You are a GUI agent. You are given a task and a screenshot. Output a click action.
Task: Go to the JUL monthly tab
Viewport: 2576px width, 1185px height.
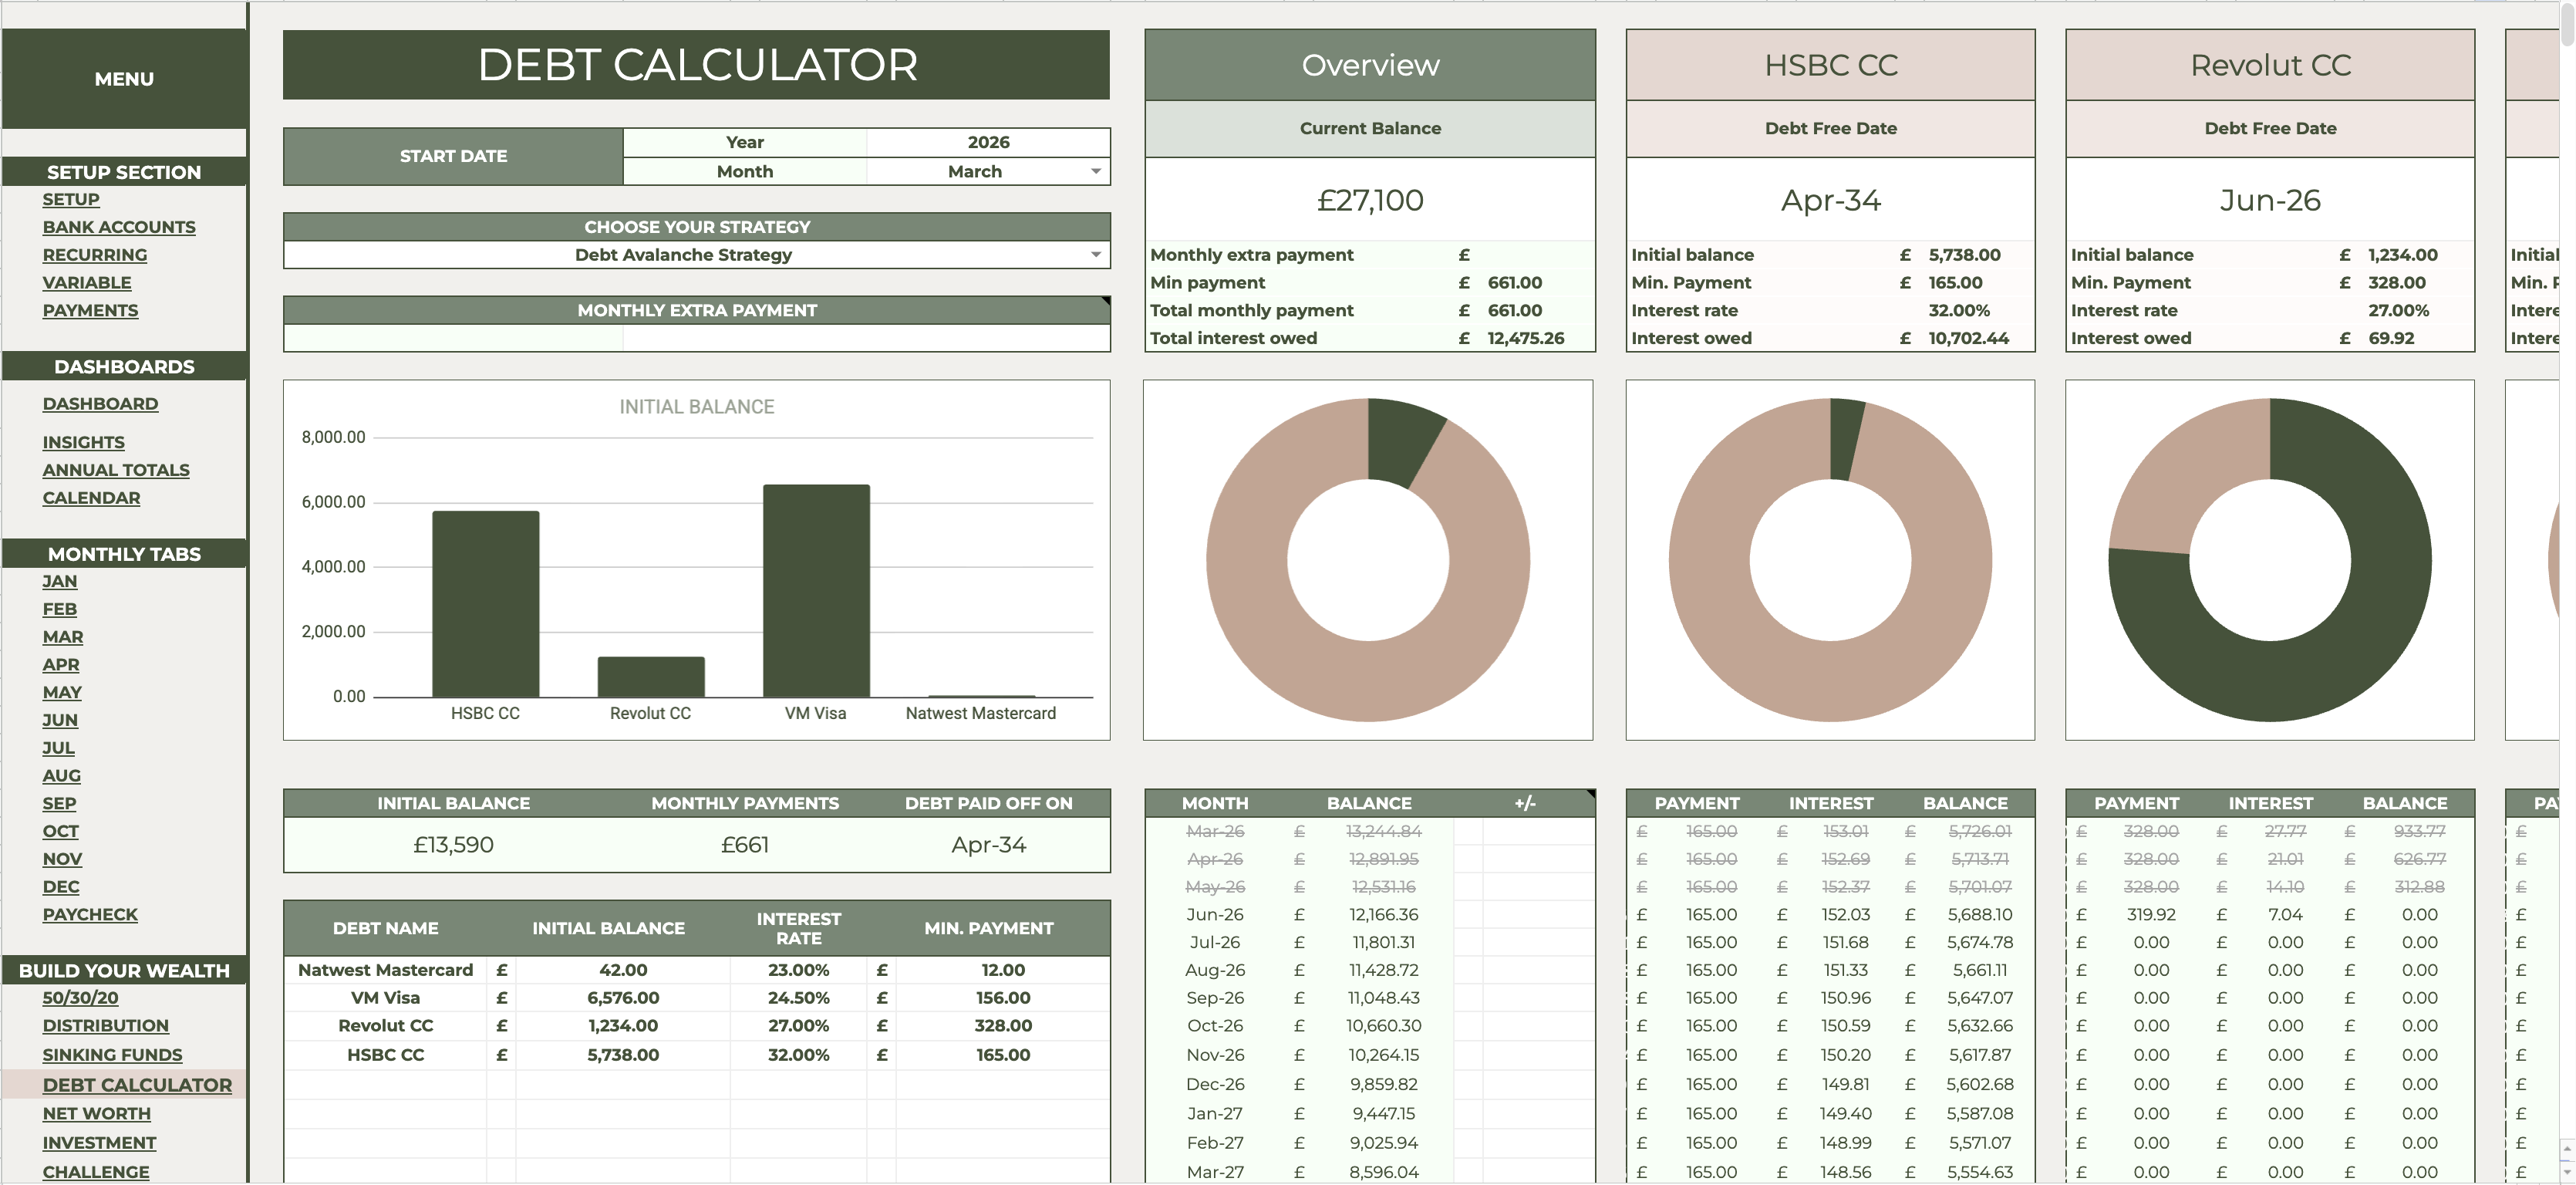58,748
